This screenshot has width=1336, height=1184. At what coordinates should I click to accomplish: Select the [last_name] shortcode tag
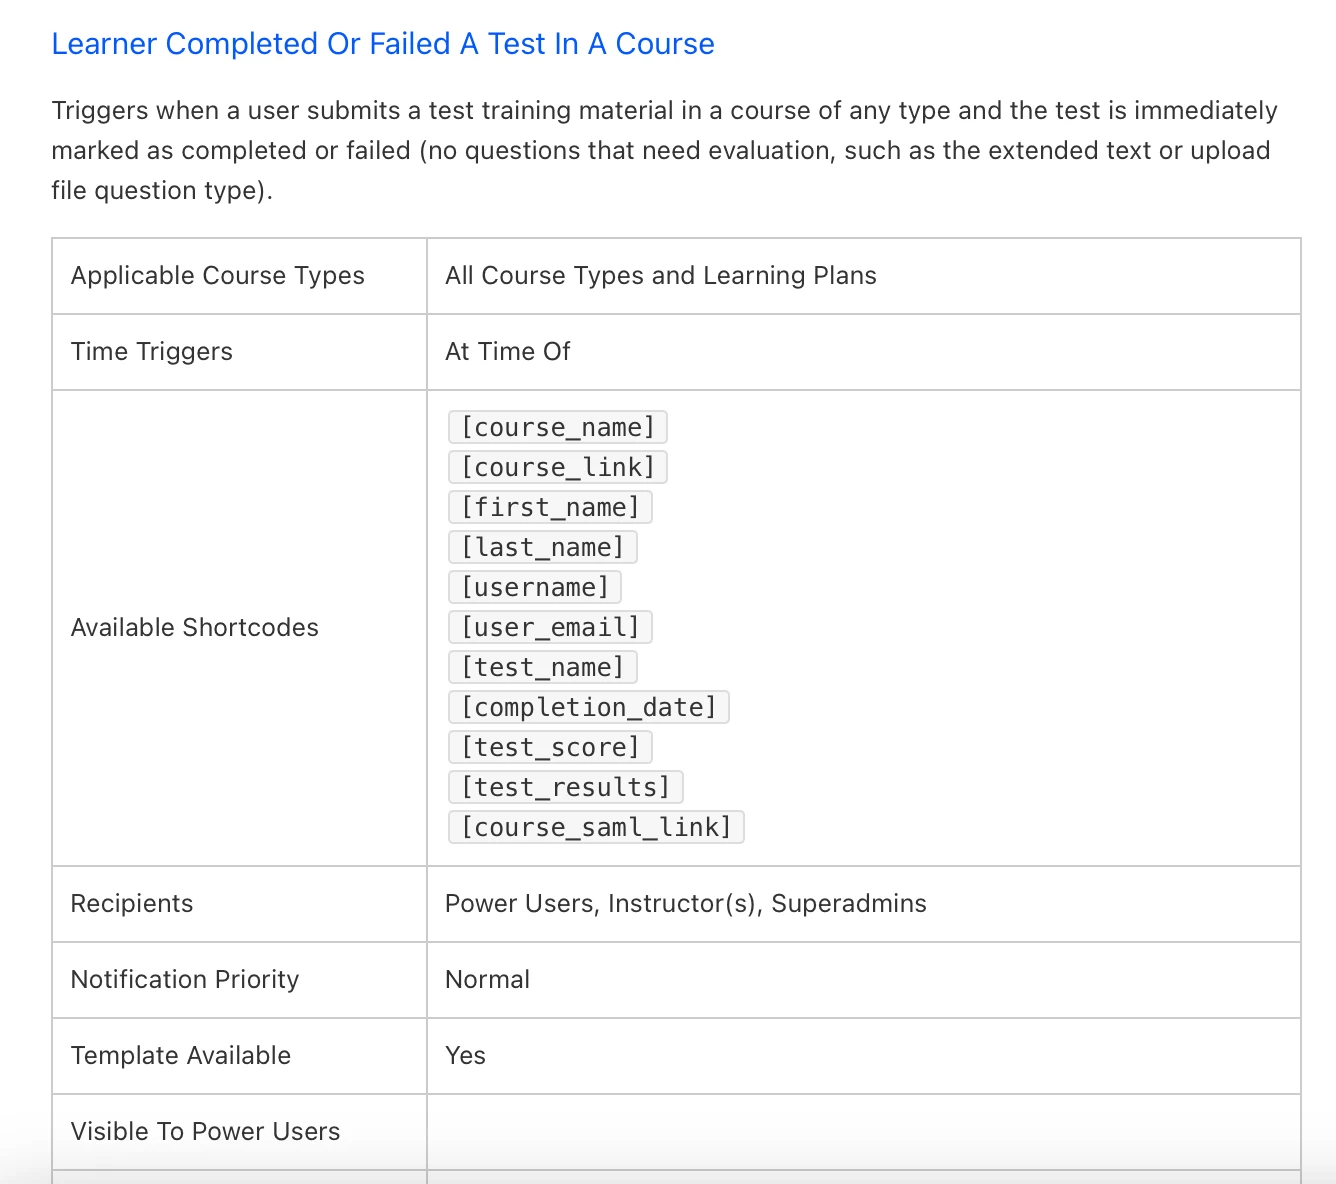542,547
